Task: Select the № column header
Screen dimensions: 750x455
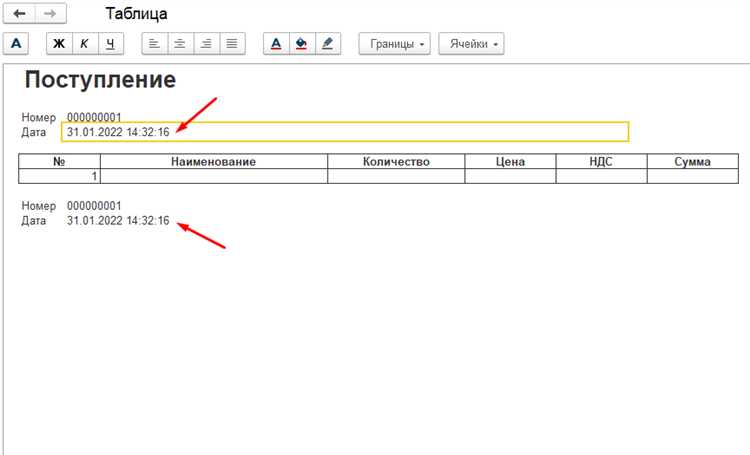Action: [59, 161]
